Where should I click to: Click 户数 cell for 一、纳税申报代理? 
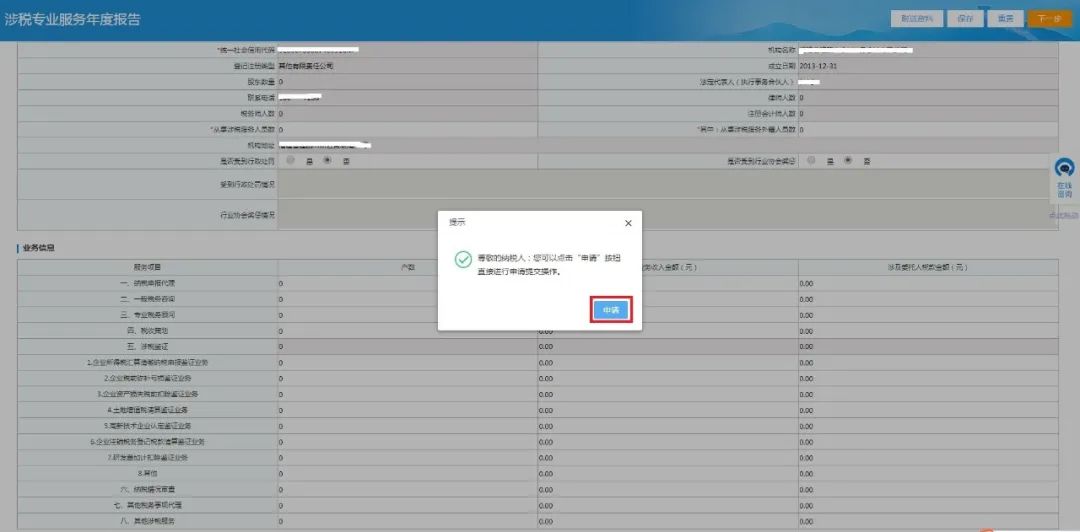click(407, 283)
